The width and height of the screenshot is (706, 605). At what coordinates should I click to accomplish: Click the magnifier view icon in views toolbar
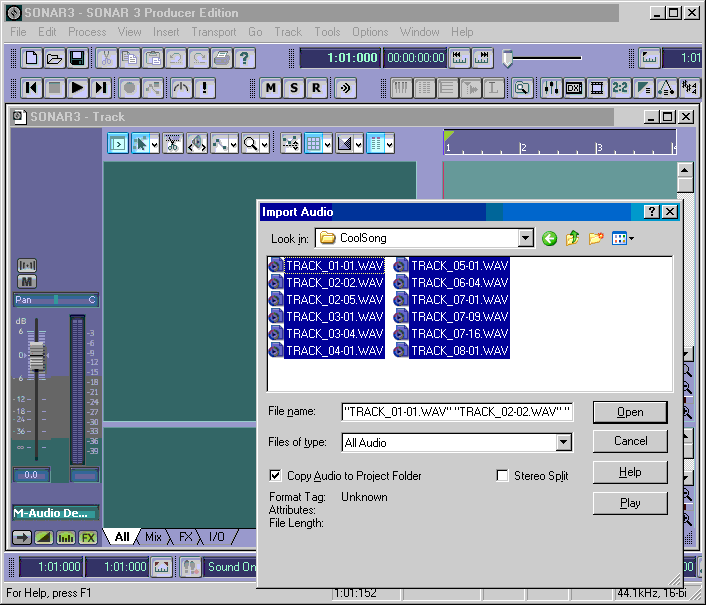pyautogui.click(x=522, y=88)
